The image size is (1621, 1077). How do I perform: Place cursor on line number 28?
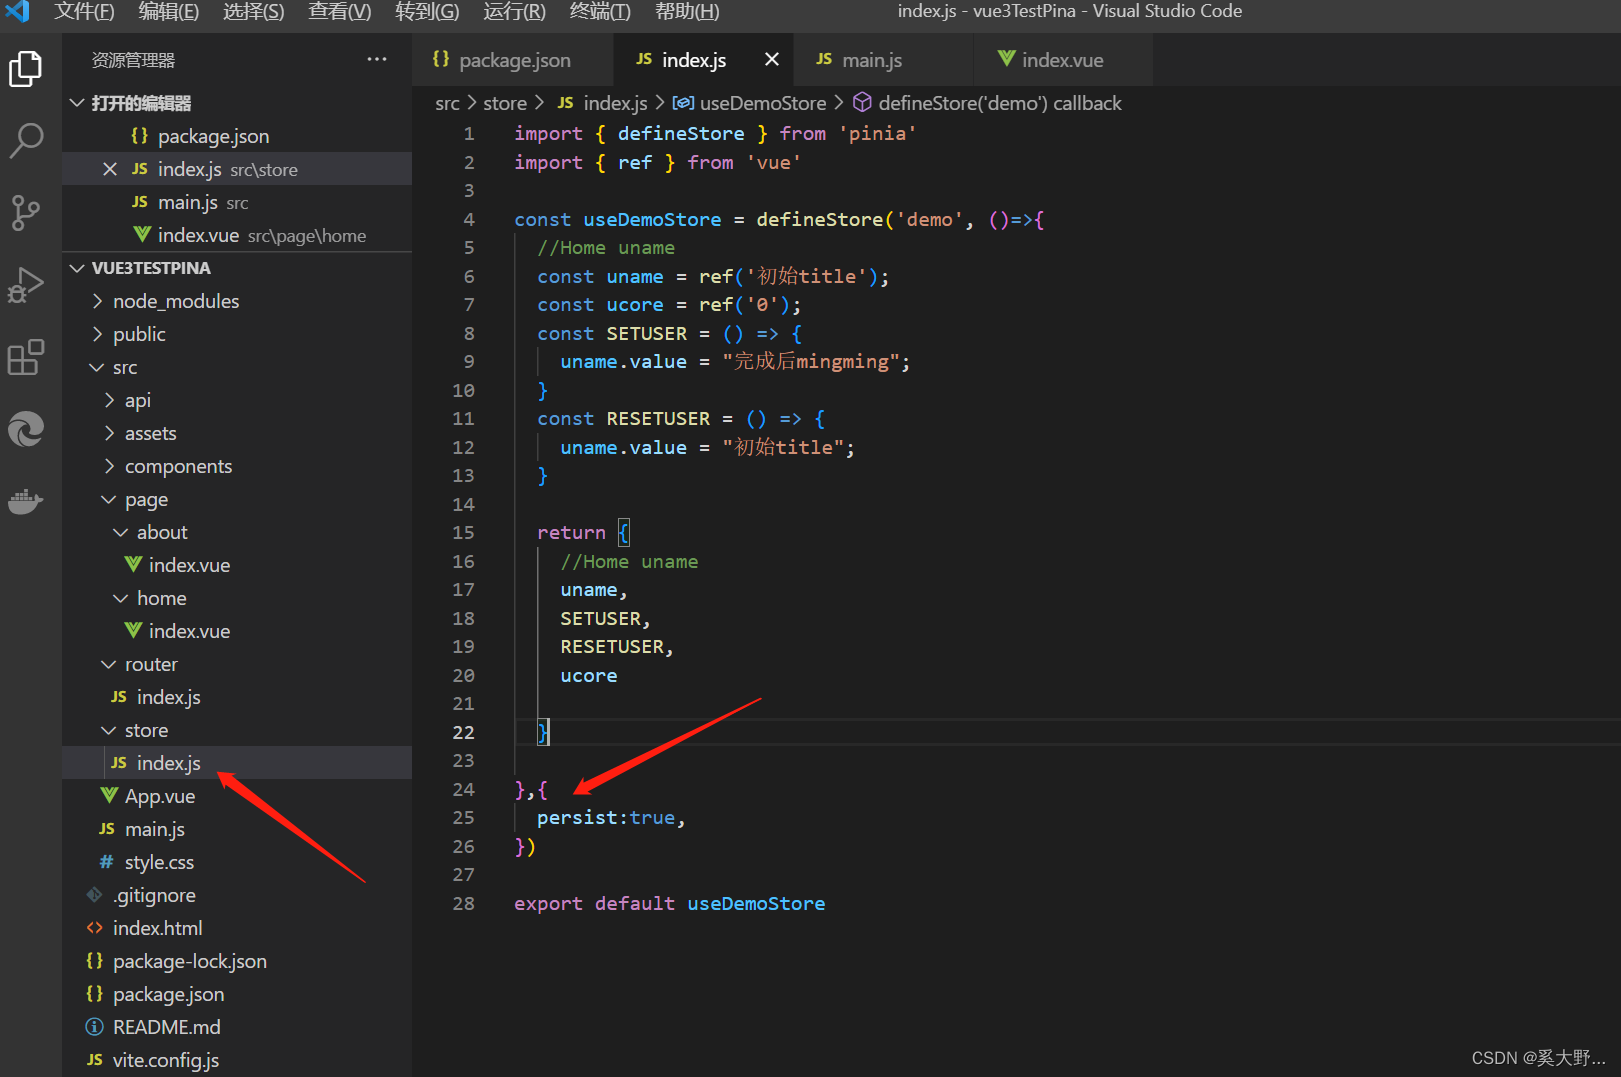(x=463, y=903)
